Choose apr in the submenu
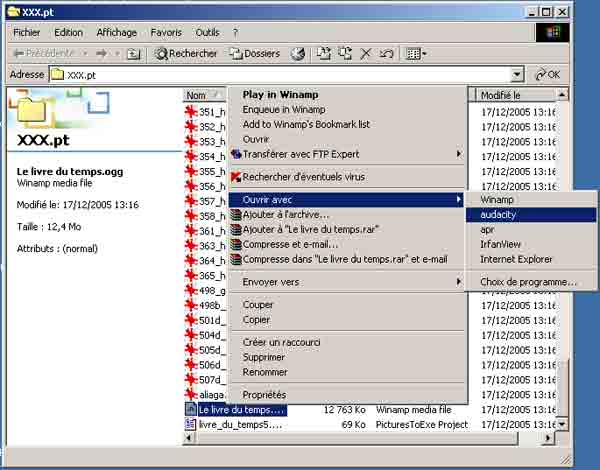 coord(531,229)
